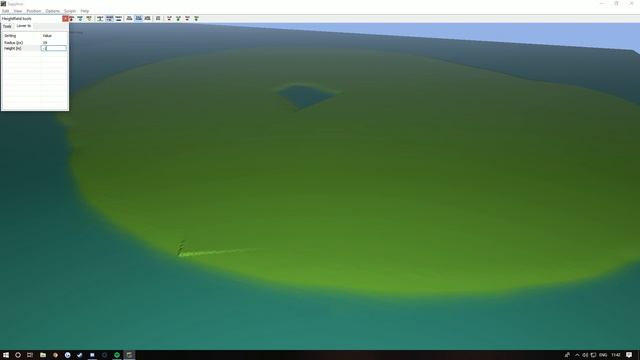Select the red-arrow heightfield tool beside the panel close button
The width and height of the screenshot is (640, 360).
(x=71, y=18)
